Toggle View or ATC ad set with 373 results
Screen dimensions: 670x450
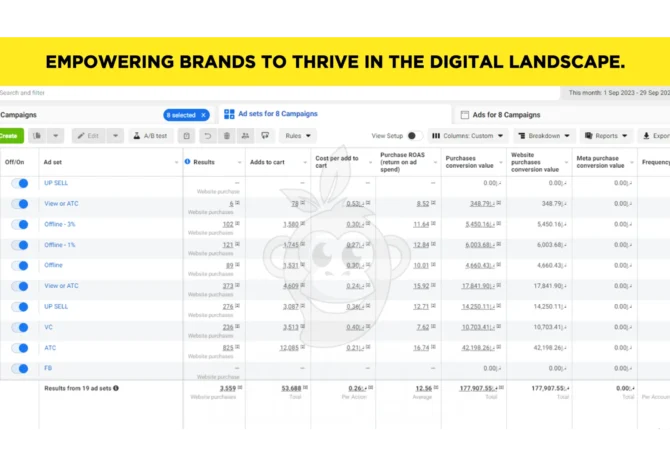pyautogui.click(x=20, y=286)
